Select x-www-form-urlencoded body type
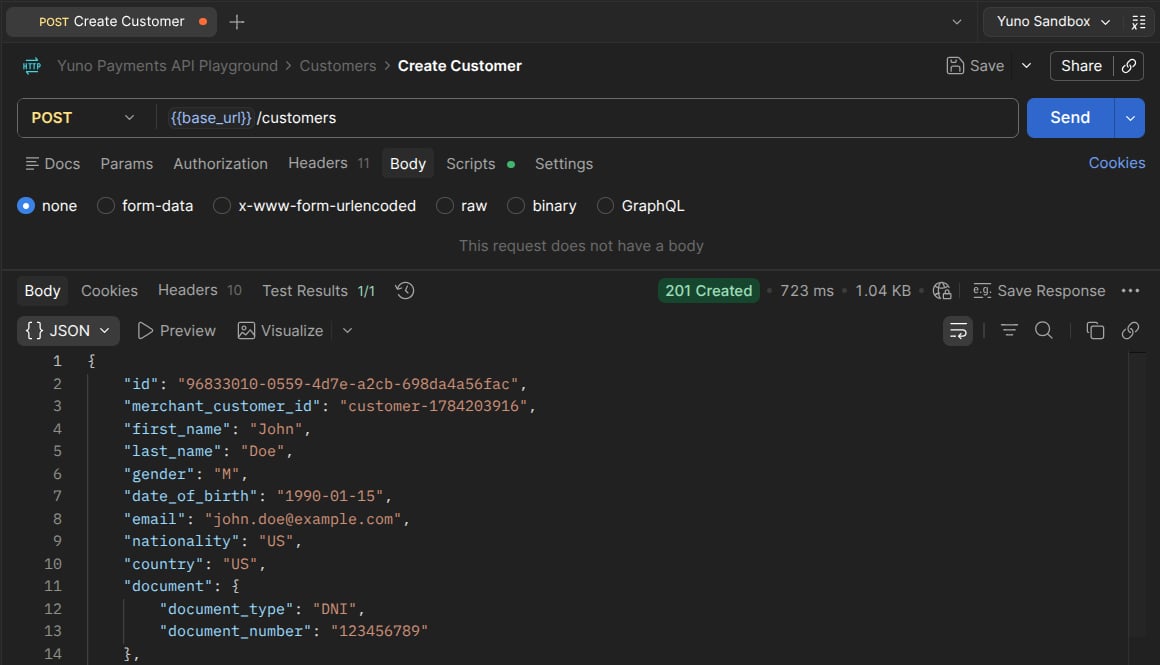The image size is (1160, 665). 314,206
